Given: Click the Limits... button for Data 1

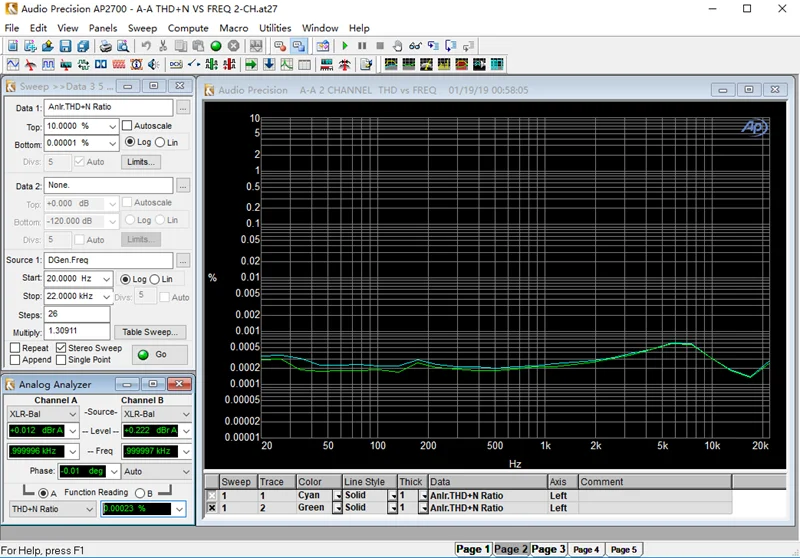Looking at the screenshot, I should click(x=141, y=162).
